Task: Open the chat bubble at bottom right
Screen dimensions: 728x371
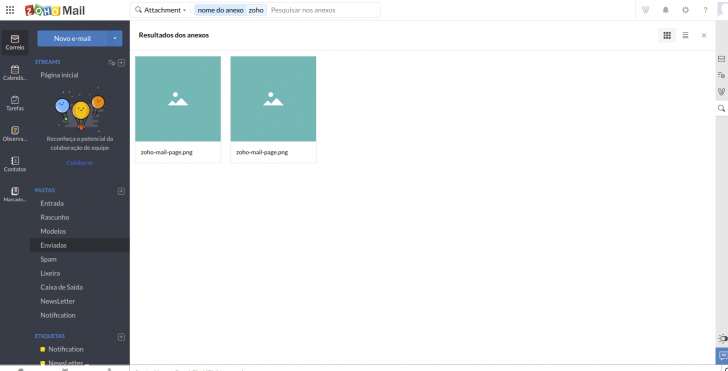Action: pyautogui.click(x=722, y=356)
